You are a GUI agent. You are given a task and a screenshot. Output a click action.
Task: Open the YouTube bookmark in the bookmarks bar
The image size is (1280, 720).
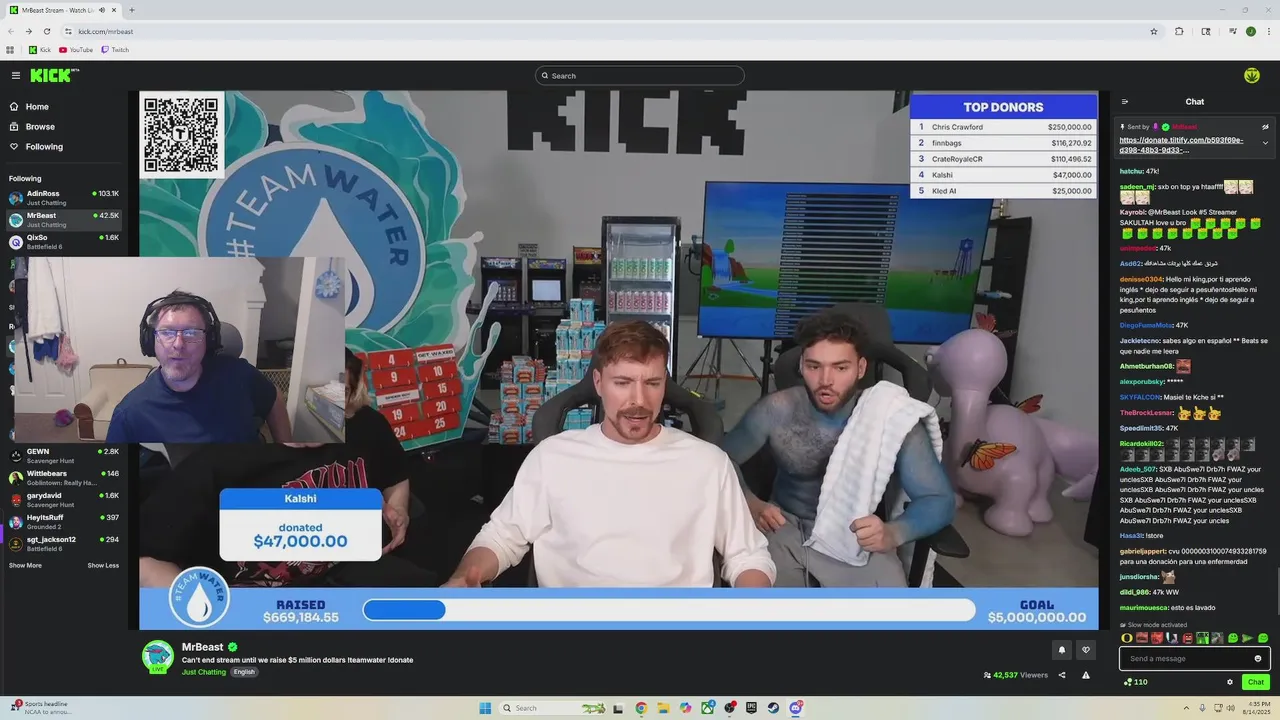pyautogui.click(x=76, y=50)
